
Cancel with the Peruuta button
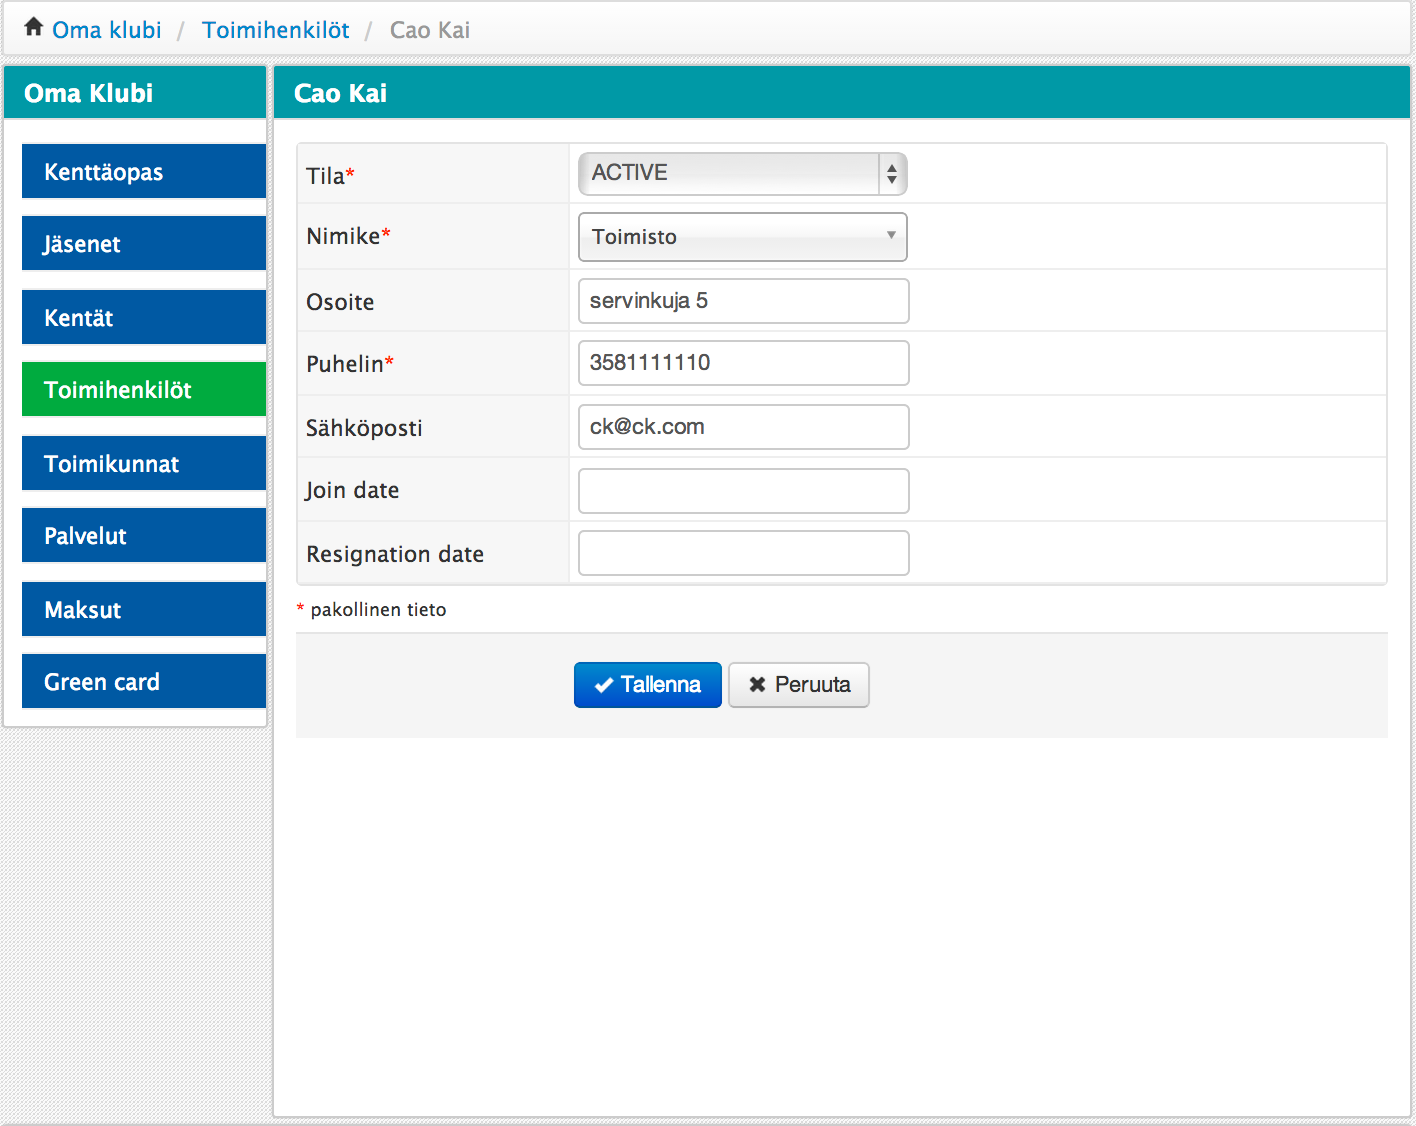tap(799, 685)
